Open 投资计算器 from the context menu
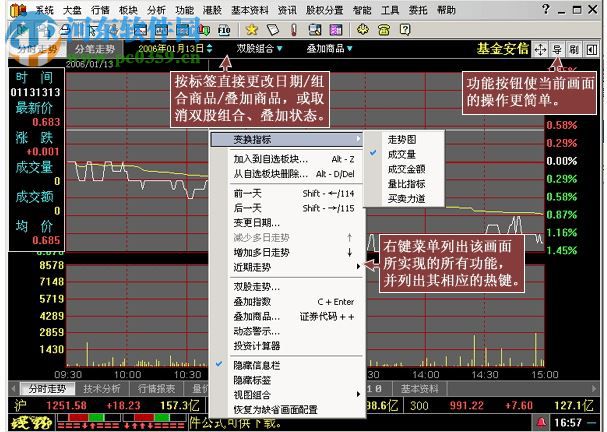The width and height of the screenshot is (607, 432). (286, 346)
